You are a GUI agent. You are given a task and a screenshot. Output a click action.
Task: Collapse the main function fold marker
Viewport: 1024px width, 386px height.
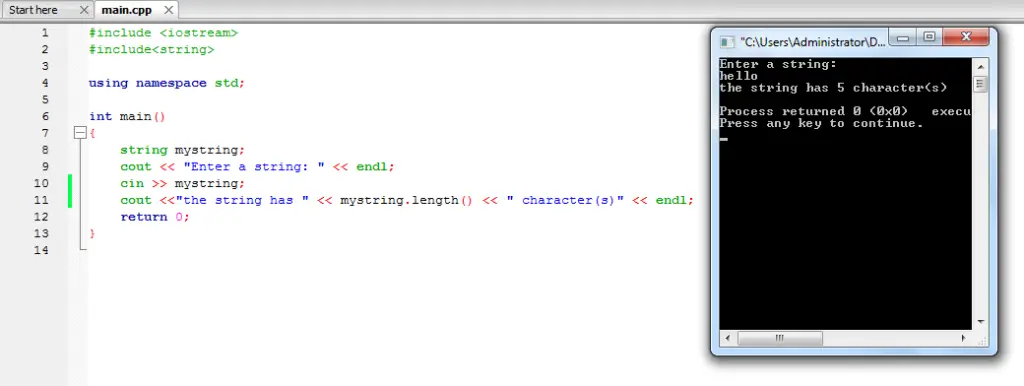pos(80,133)
